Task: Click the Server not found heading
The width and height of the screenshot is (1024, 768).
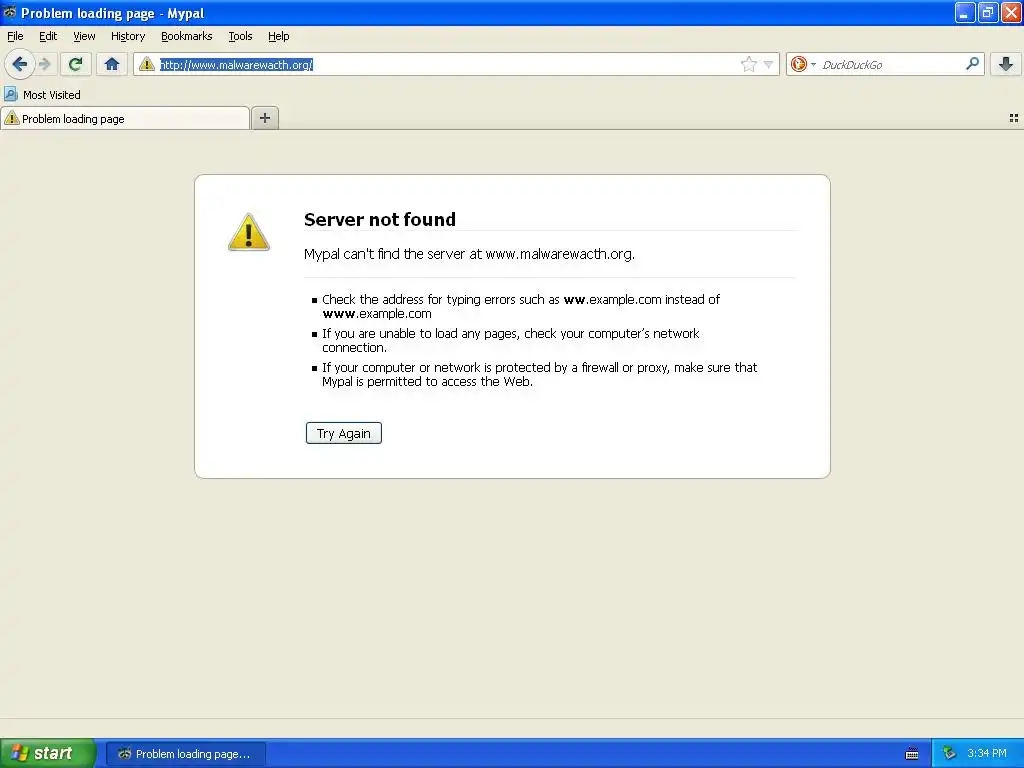Action: (380, 219)
